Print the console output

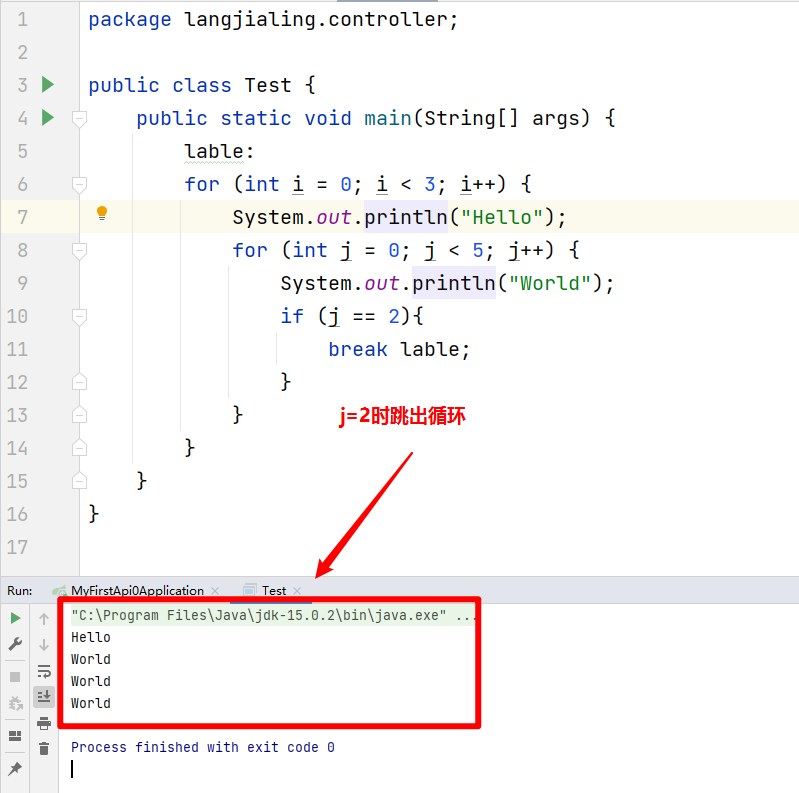pos(44,723)
